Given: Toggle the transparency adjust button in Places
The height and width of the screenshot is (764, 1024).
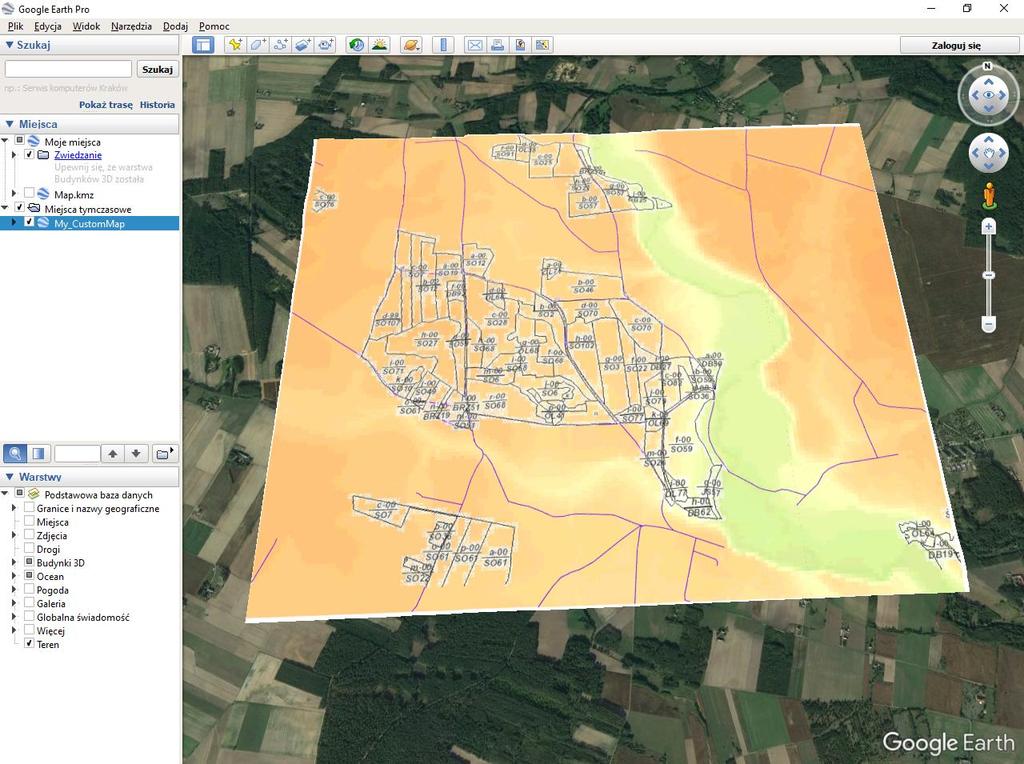Looking at the screenshot, I should (39, 453).
